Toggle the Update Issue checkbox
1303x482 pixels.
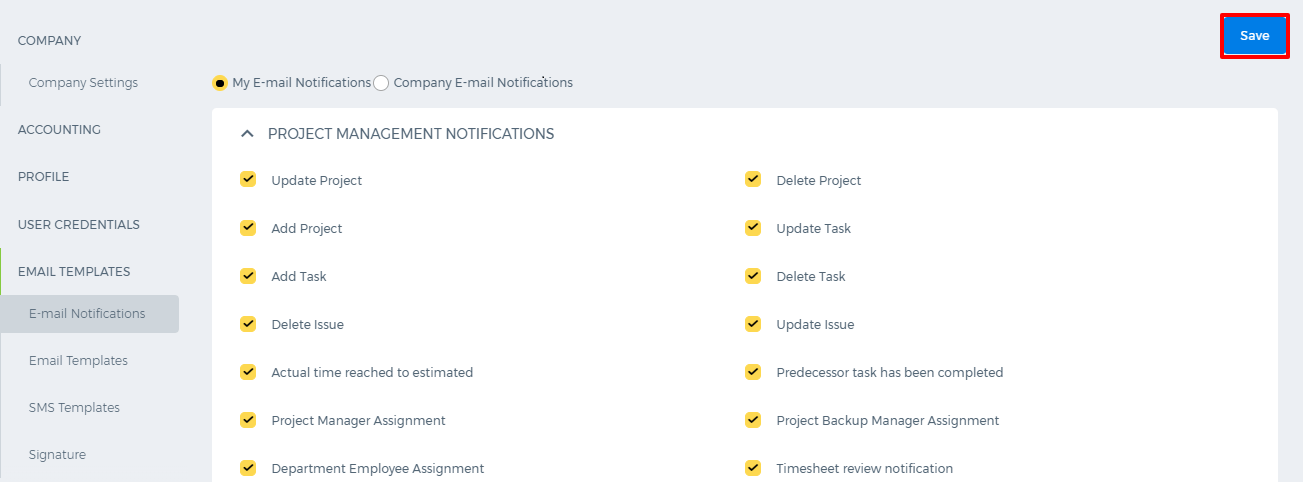click(753, 324)
